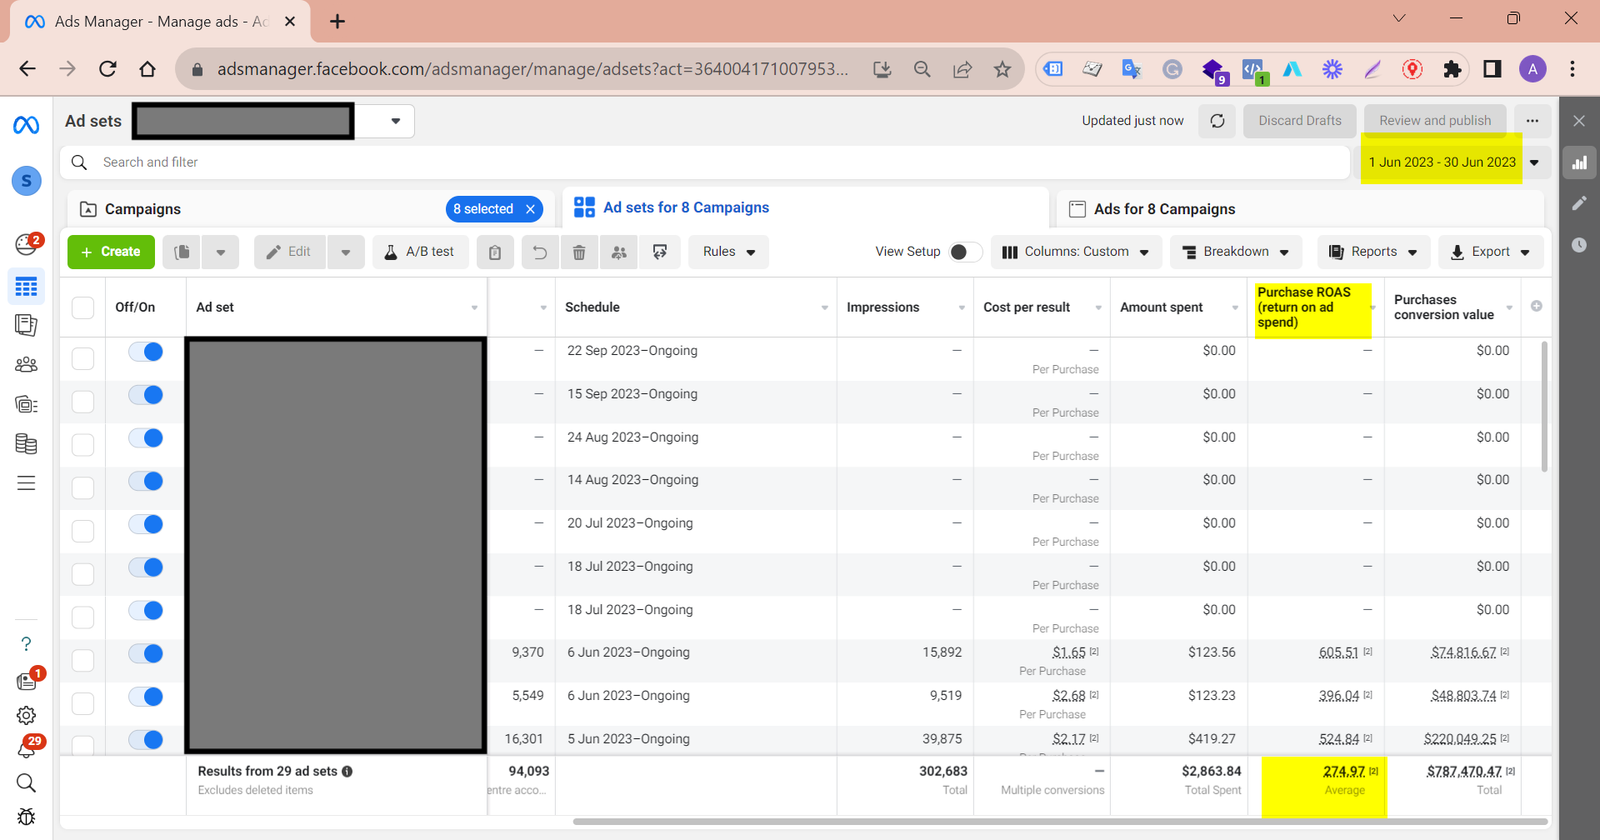
Task: Open the Reports dropdown
Action: click(x=1373, y=252)
